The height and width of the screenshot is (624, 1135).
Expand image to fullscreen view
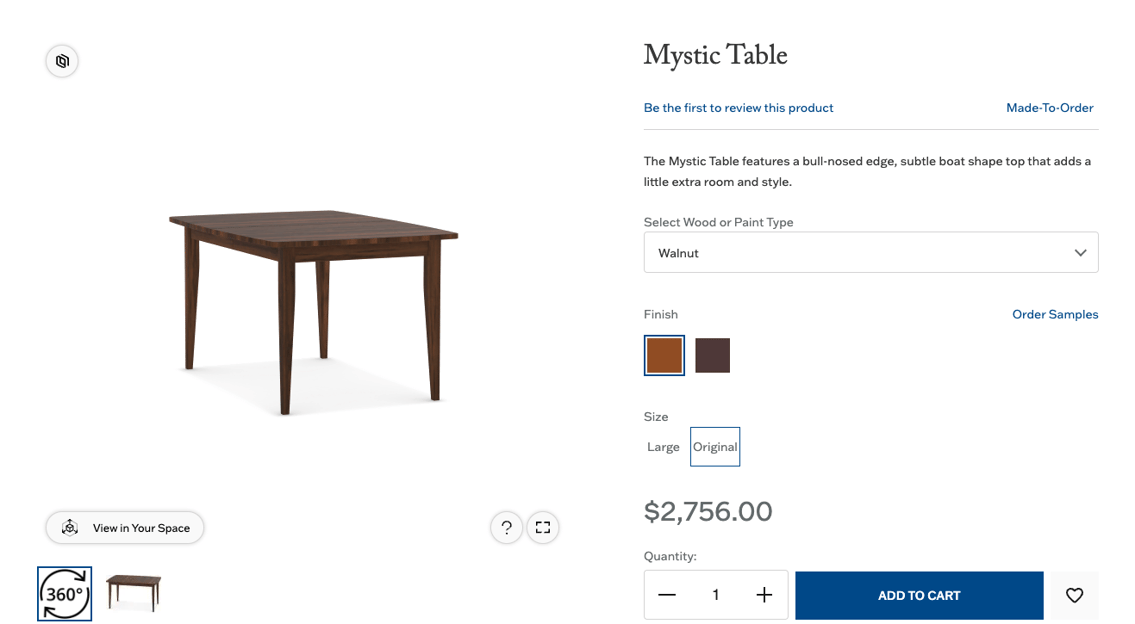pos(543,527)
